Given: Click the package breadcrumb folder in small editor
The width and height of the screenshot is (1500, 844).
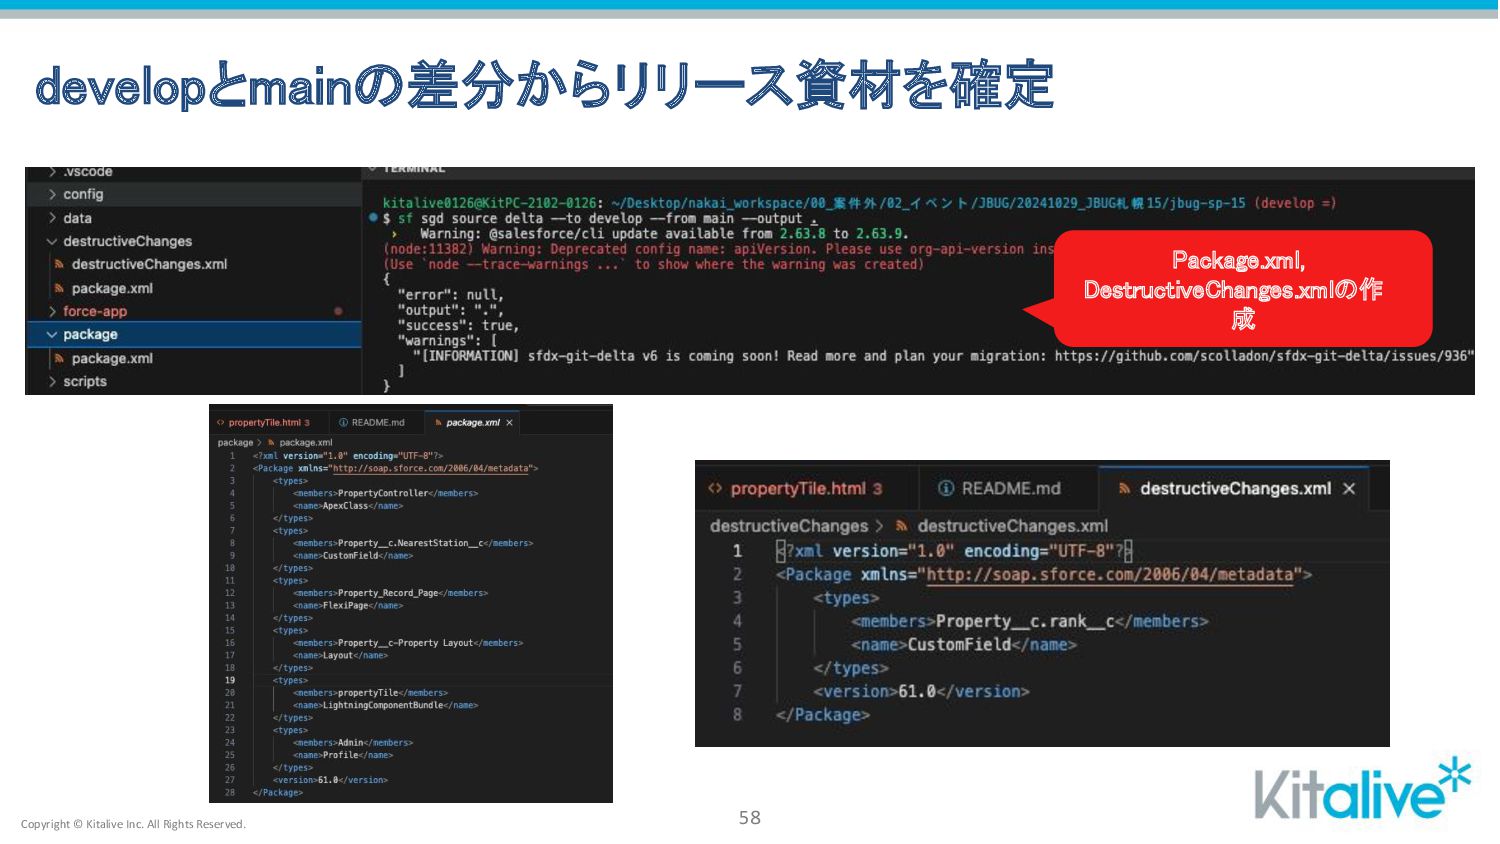Looking at the screenshot, I should point(235,442).
